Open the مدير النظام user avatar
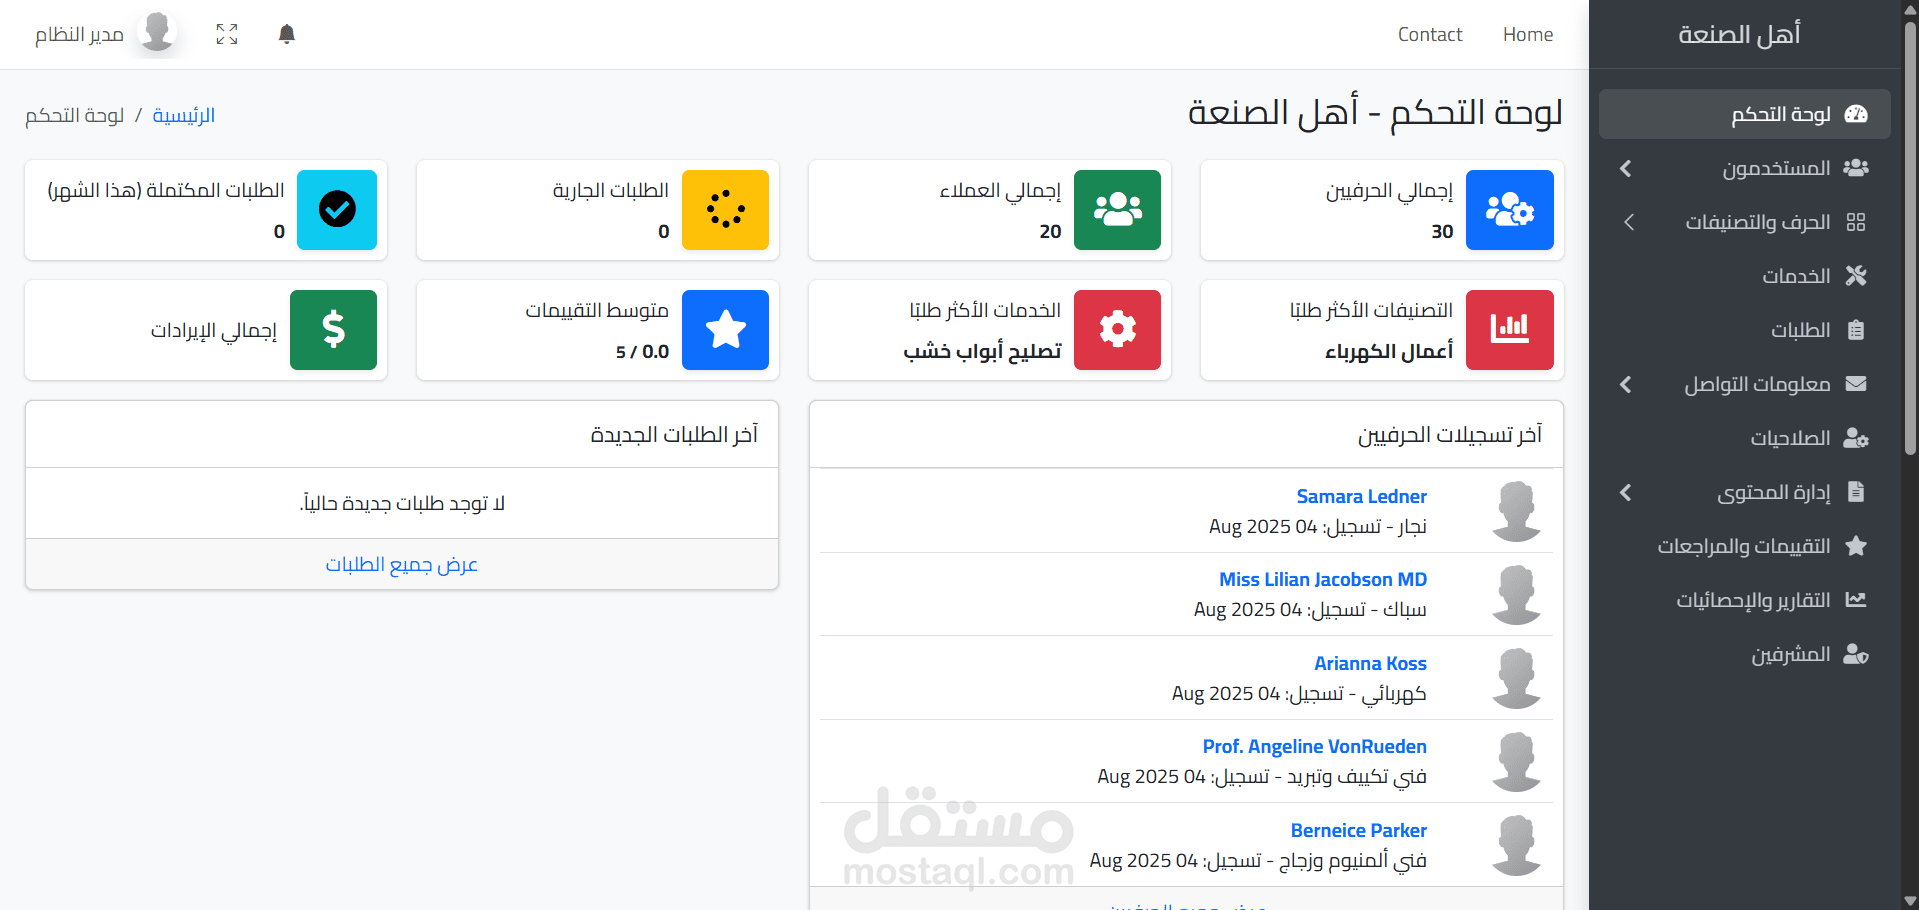This screenshot has width=1919, height=910. click(157, 32)
